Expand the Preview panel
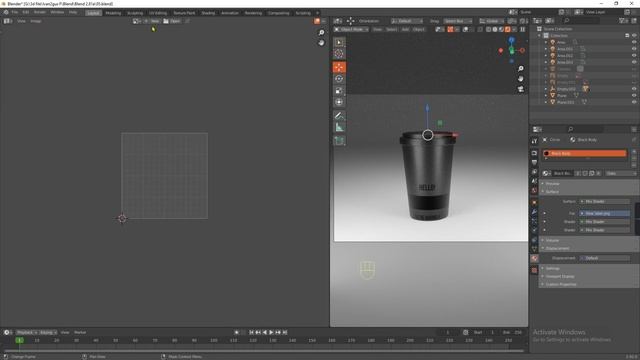The width and height of the screenshot is (640, 360). [553, 184]
